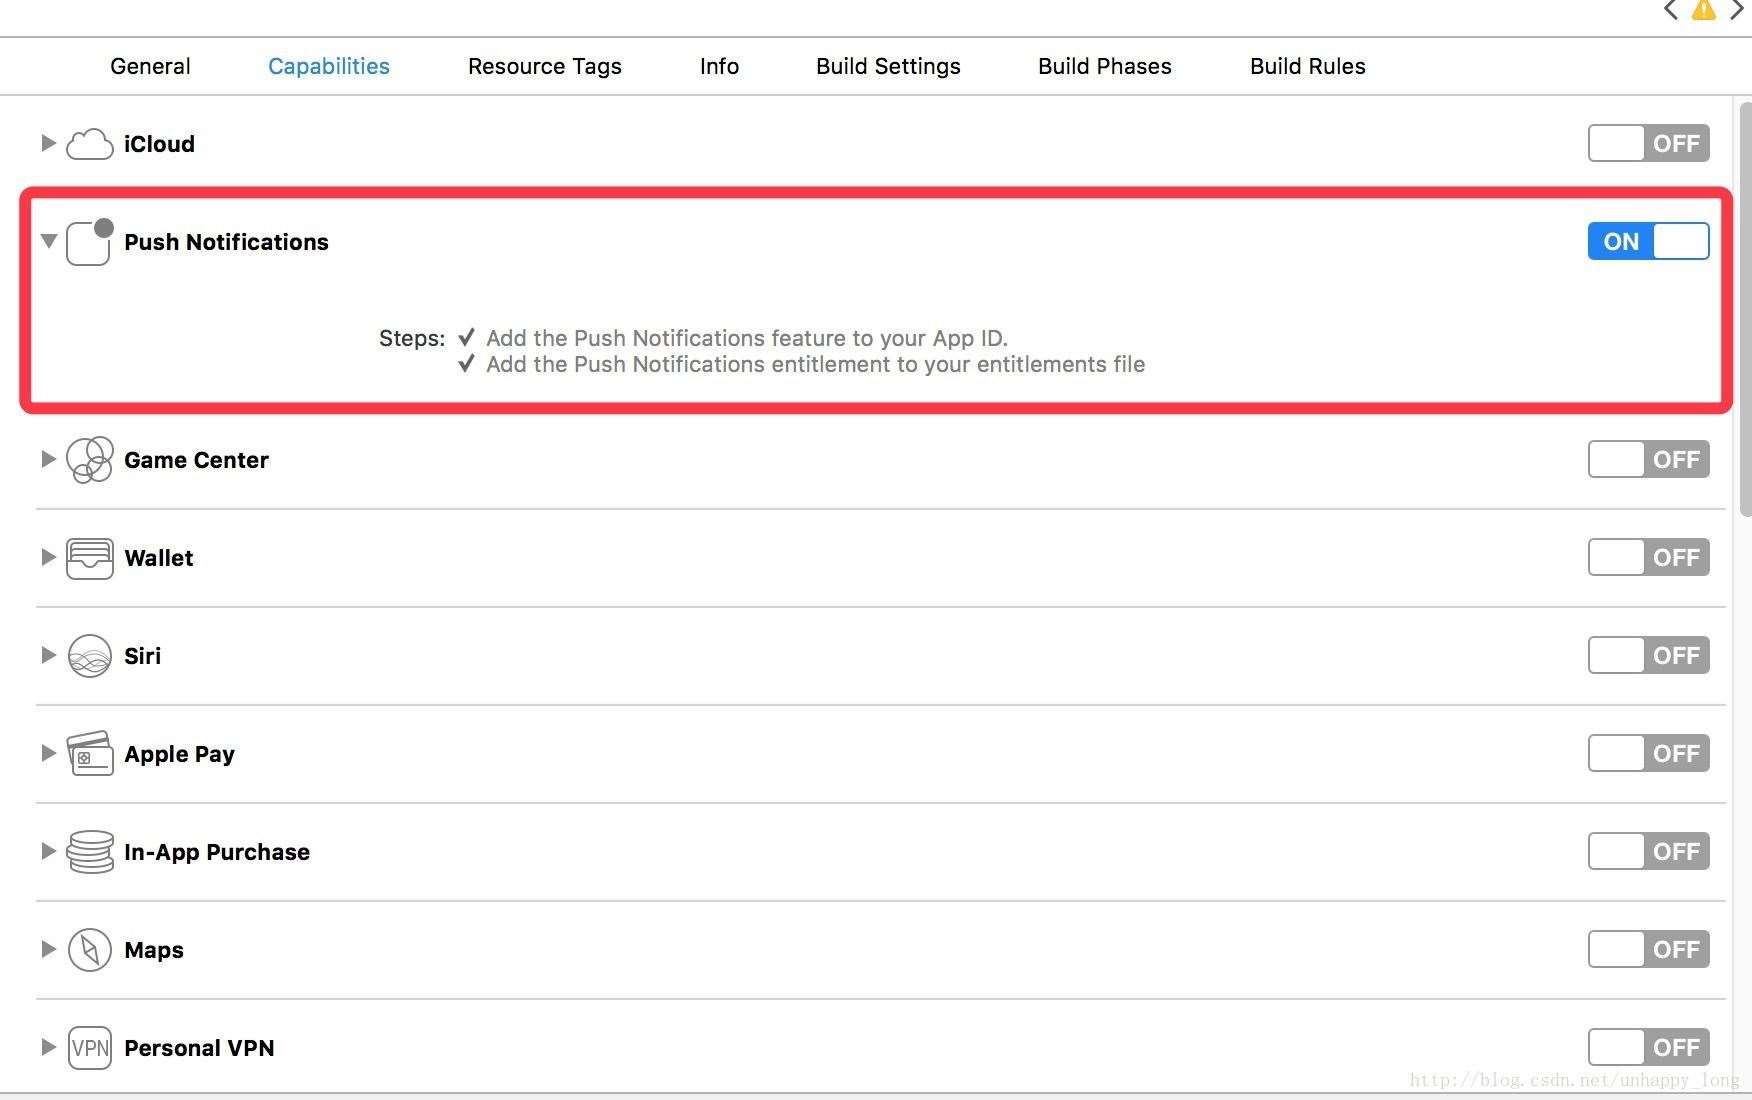Click the Wallet capability icon
1752x1100 pixels.
click(89, 558)
